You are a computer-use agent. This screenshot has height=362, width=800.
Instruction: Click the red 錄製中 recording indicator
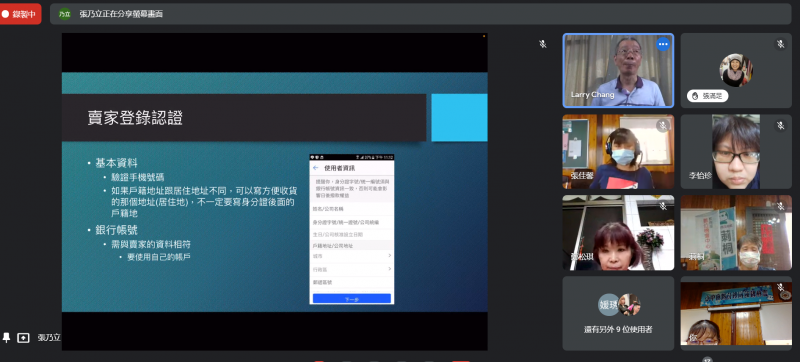tap(20, 14)
